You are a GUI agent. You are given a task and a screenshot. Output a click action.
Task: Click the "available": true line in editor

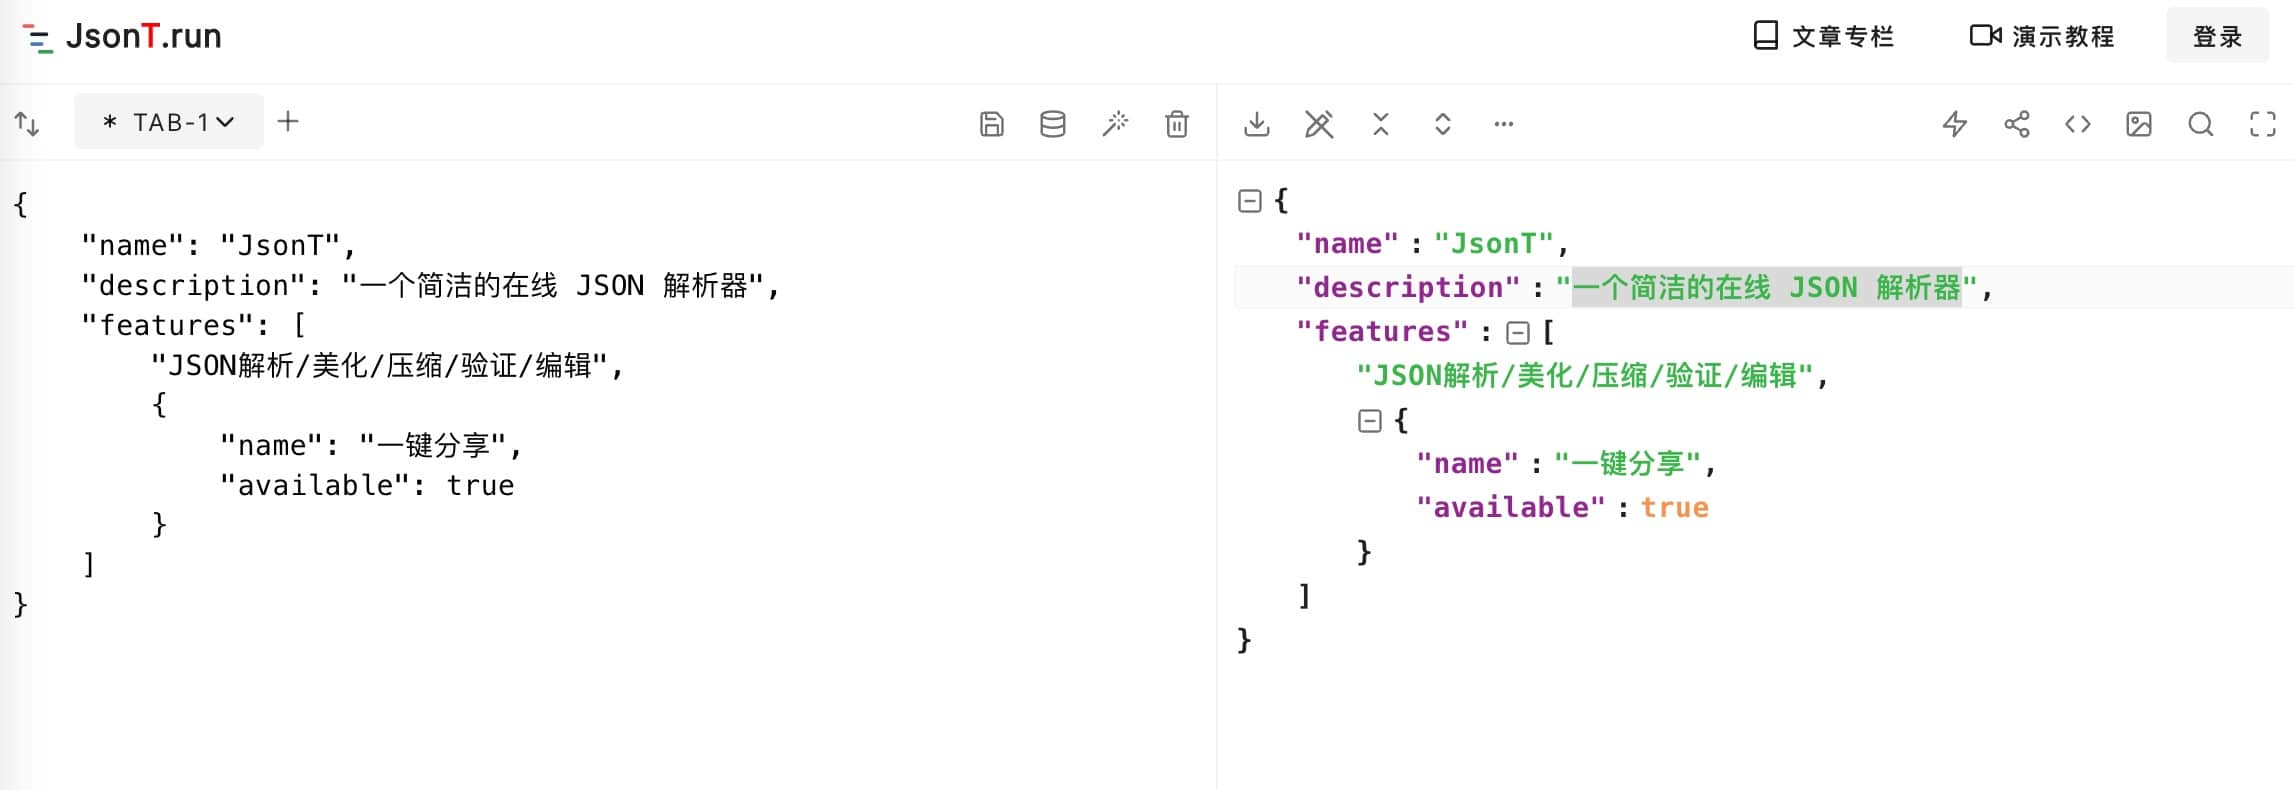pyautogui.click(x=367, y=485)
